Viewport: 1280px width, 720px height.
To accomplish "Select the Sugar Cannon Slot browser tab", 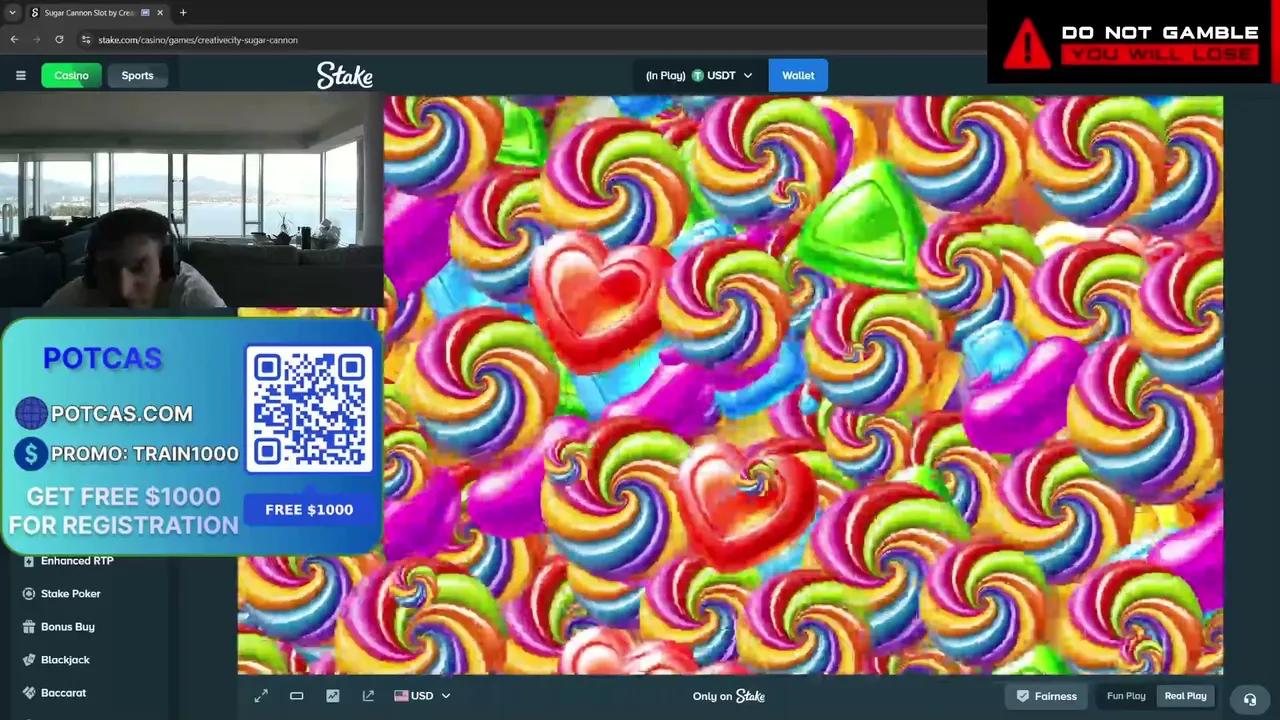I will [96, 13].
